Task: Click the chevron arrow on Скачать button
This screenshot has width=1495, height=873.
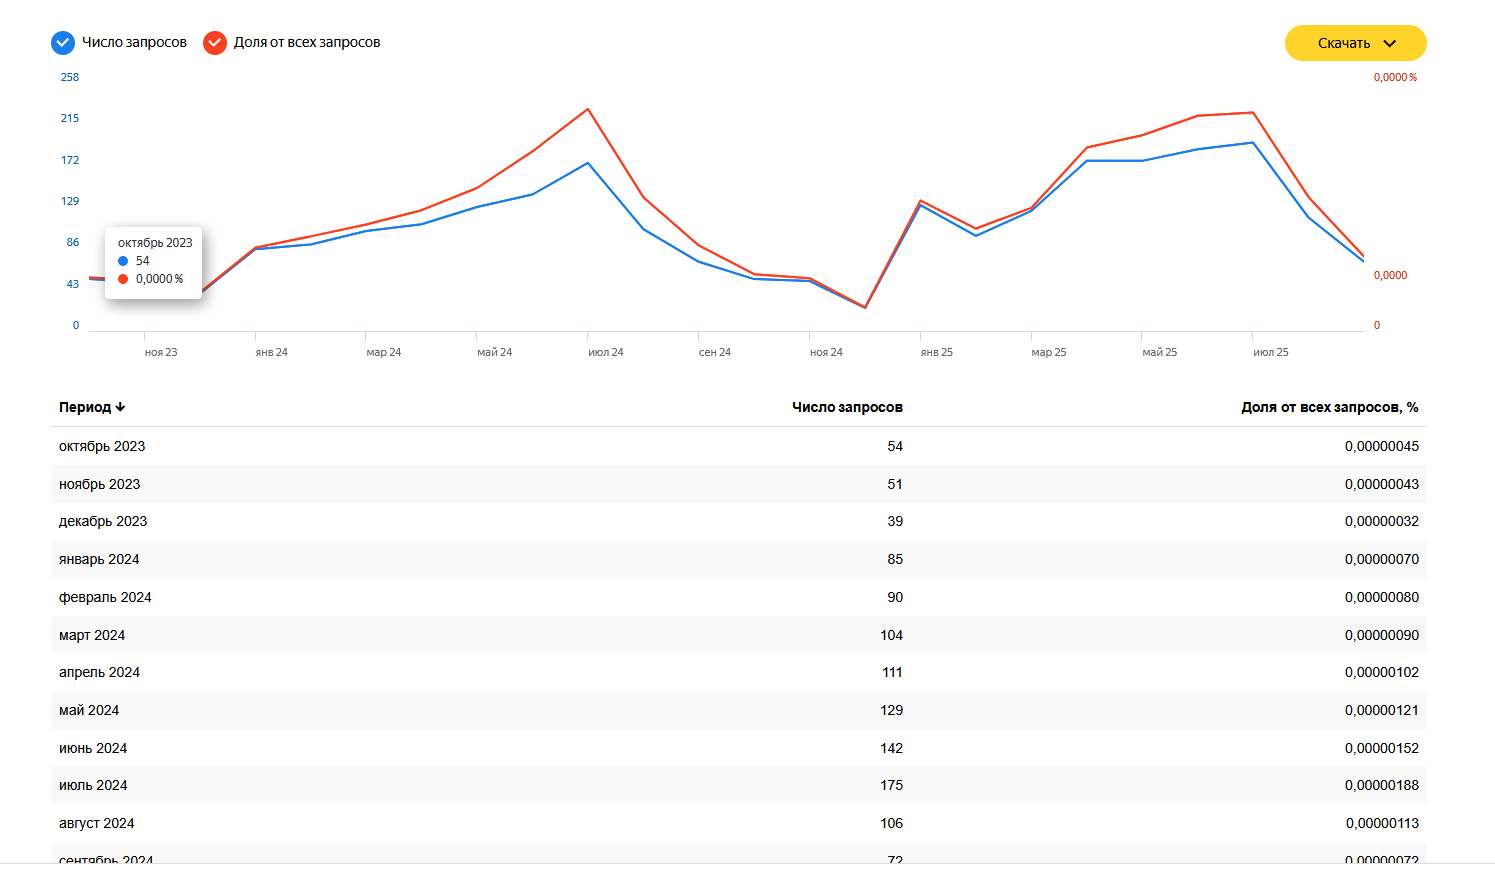Action: 1390,44
